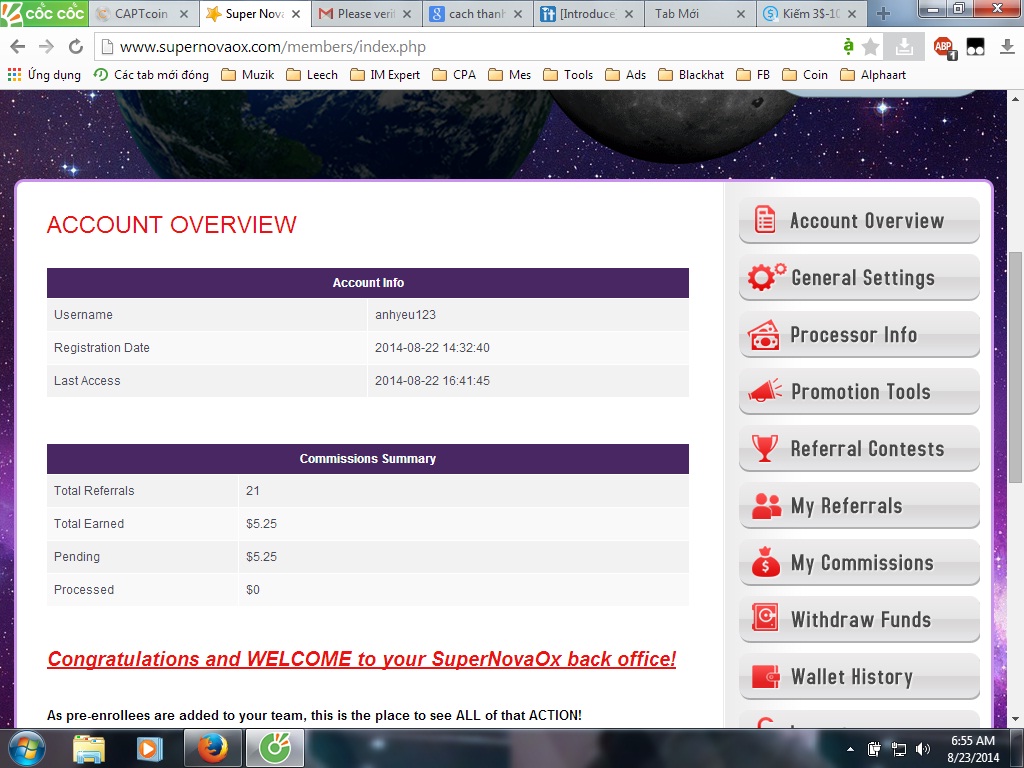Reload the current page

(76, 46)
